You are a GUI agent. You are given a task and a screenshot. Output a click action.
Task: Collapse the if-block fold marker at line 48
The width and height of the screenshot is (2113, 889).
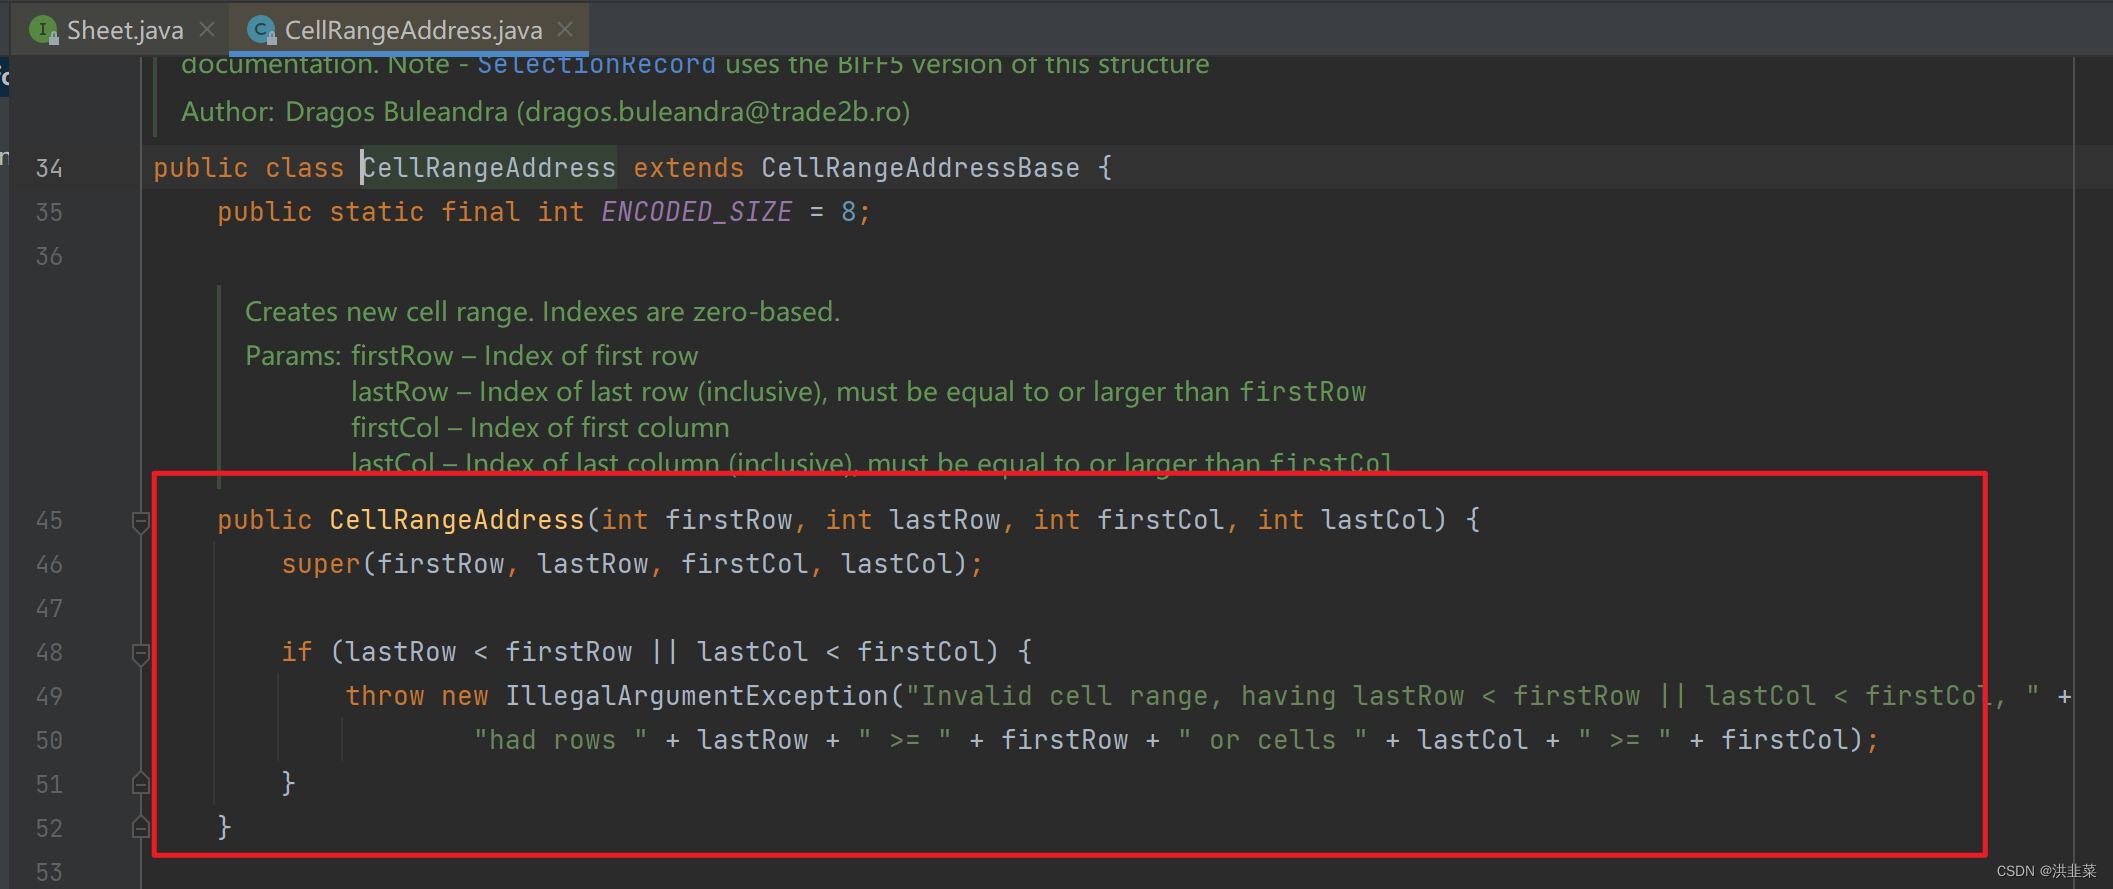(x=141, y=654)
